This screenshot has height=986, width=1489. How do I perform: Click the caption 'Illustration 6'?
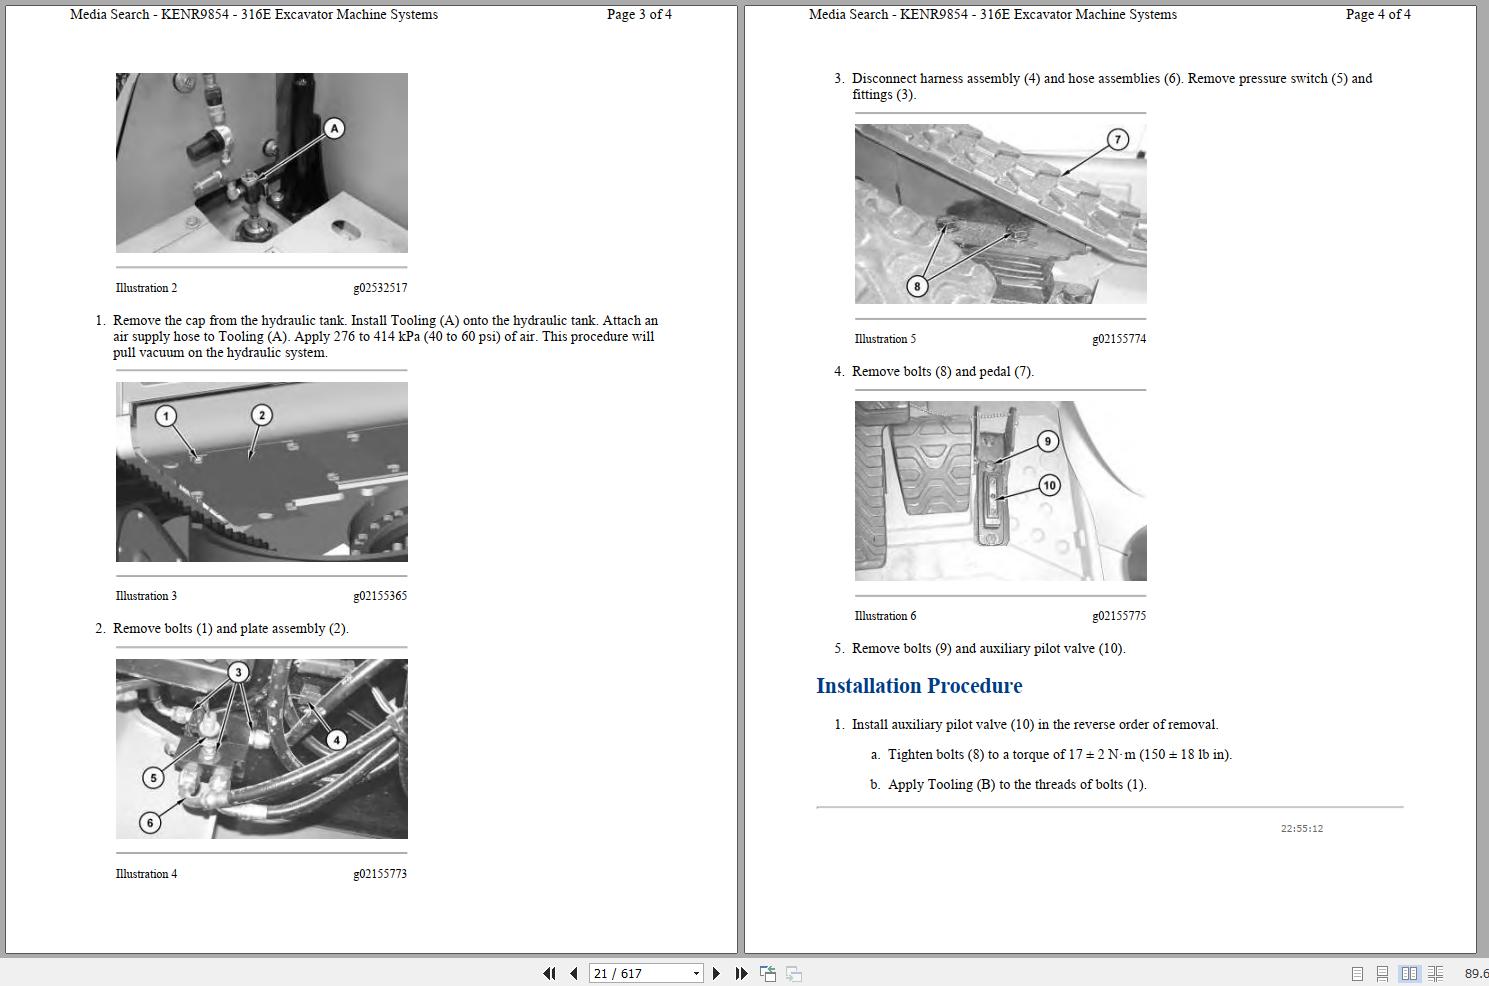(885, 616)
